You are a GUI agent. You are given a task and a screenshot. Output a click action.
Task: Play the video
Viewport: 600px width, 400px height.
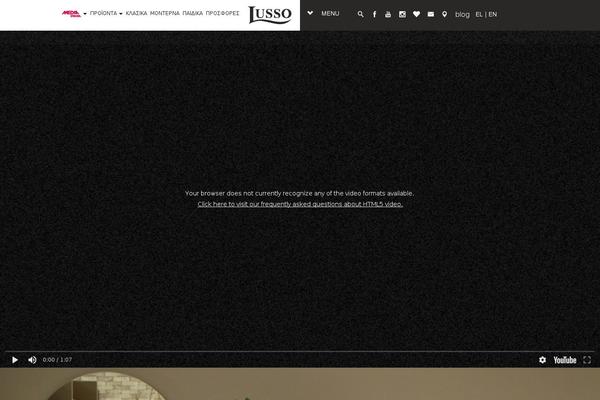coord(15,360)
